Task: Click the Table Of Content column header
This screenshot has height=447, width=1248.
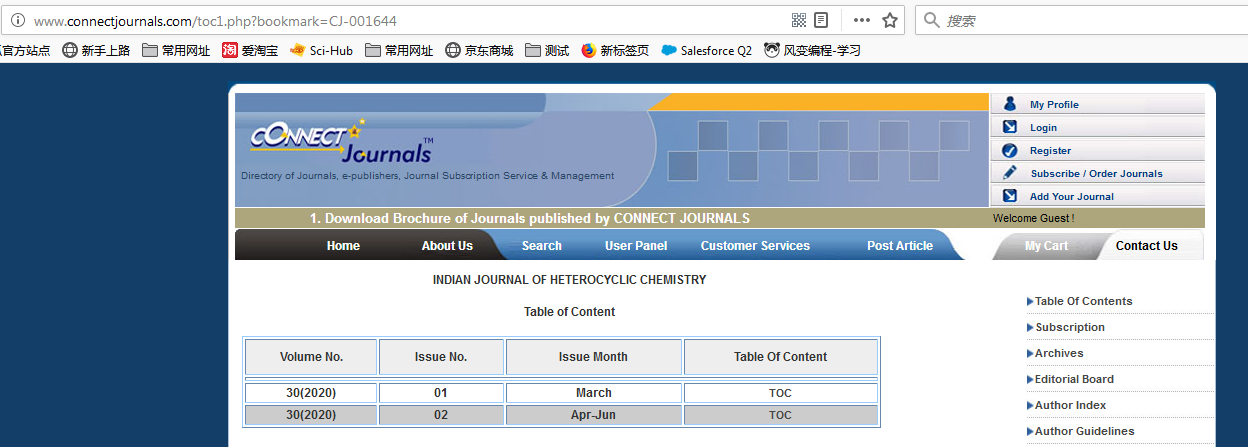Action: tap(781, 357)
